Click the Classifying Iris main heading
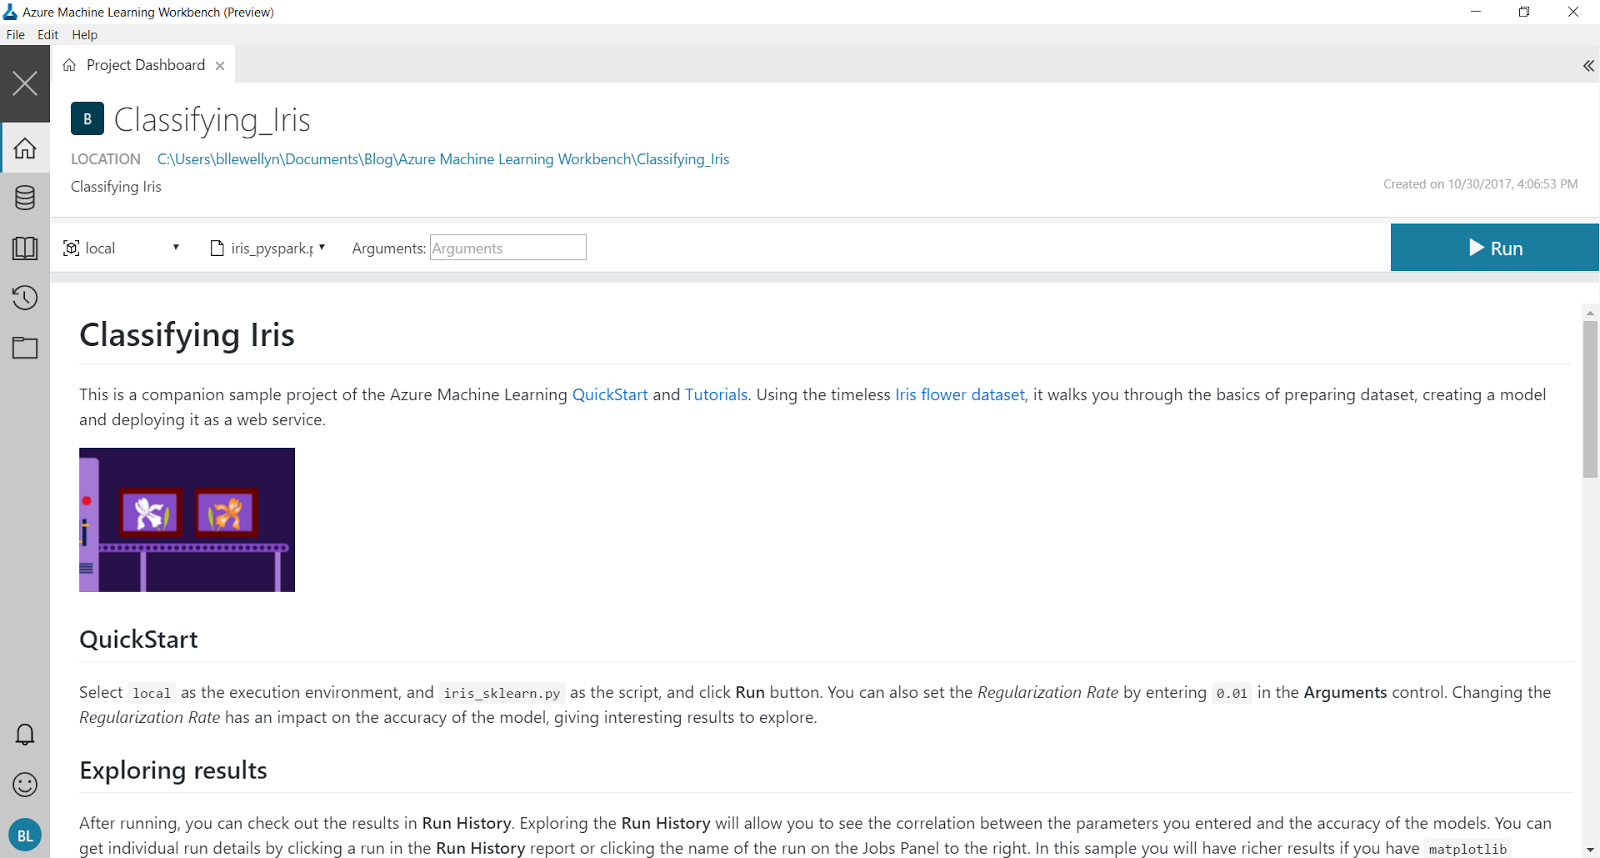The image size is (1600, 858). coord(187,335)
